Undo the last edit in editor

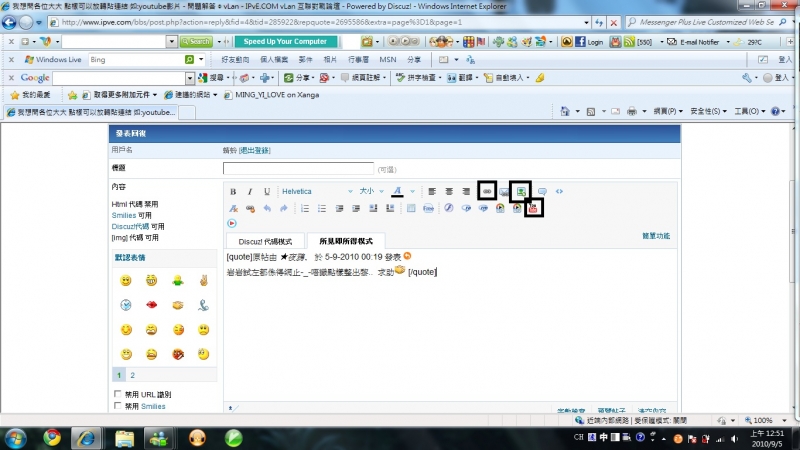pyautogui.click(x=267, y=208)
